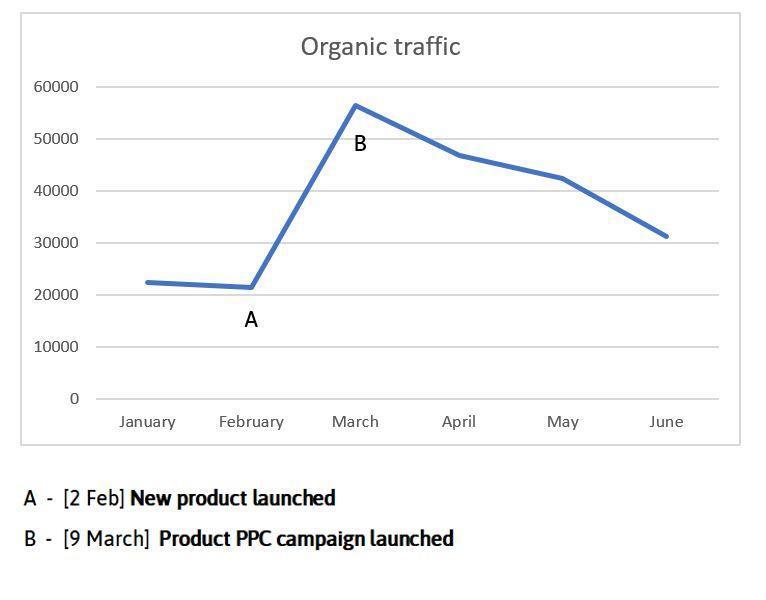Viewport: 766px width, 600px height.
Task: Click the "Organic traffic" chart title
Action: (x=380, y=47)
